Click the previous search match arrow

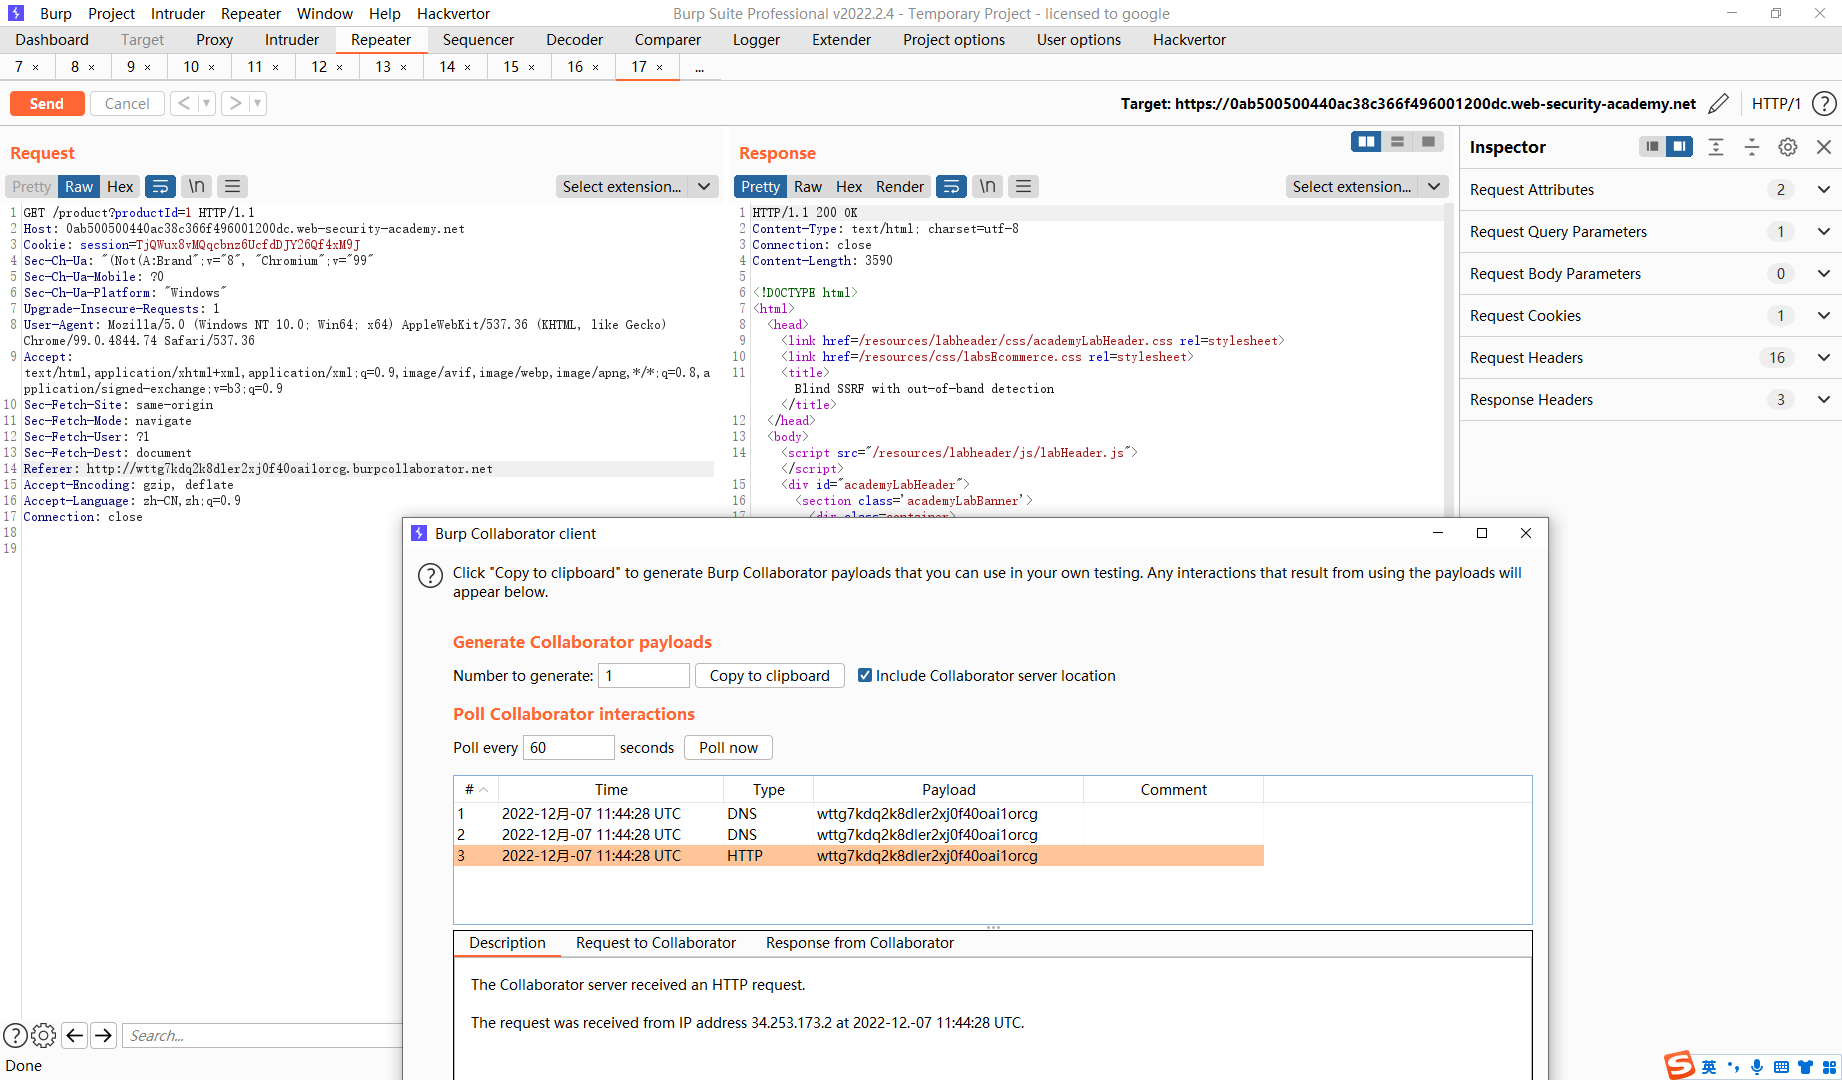point(75,1035)
